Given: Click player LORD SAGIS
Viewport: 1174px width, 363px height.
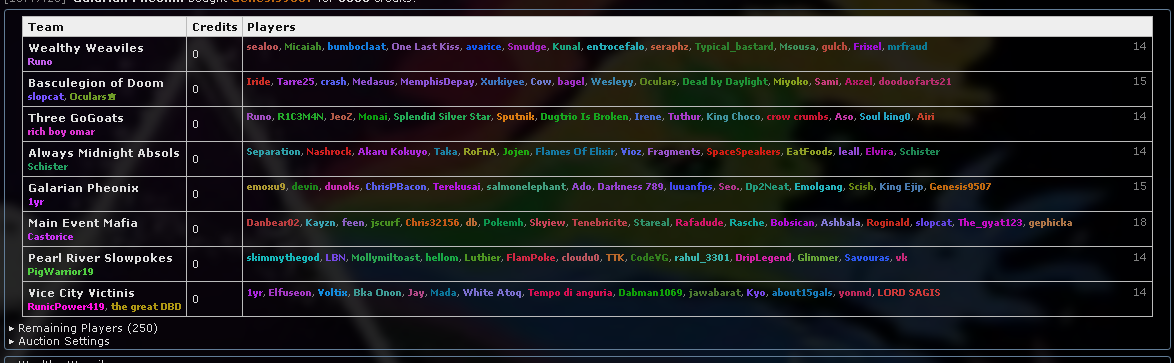Looking at the screenshot, I should pos(908,292).
